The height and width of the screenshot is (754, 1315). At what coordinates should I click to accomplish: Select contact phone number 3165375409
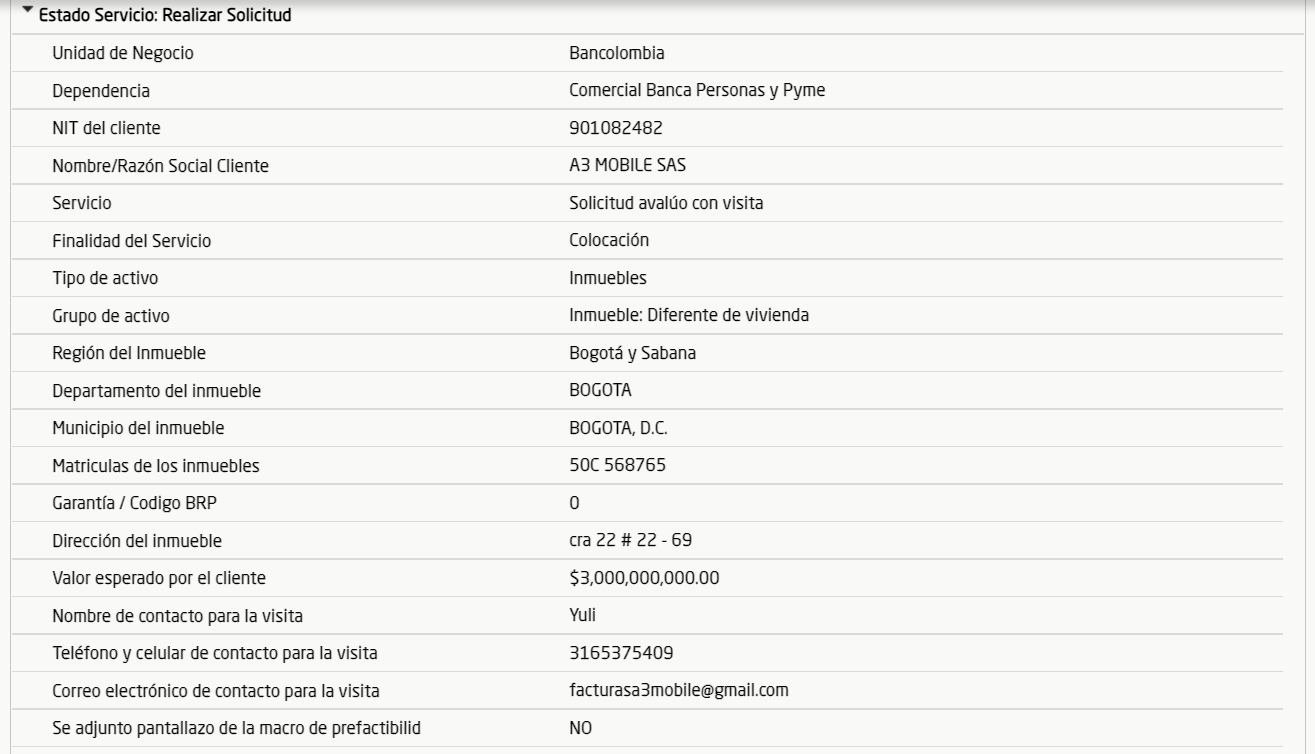coord(620,653)
